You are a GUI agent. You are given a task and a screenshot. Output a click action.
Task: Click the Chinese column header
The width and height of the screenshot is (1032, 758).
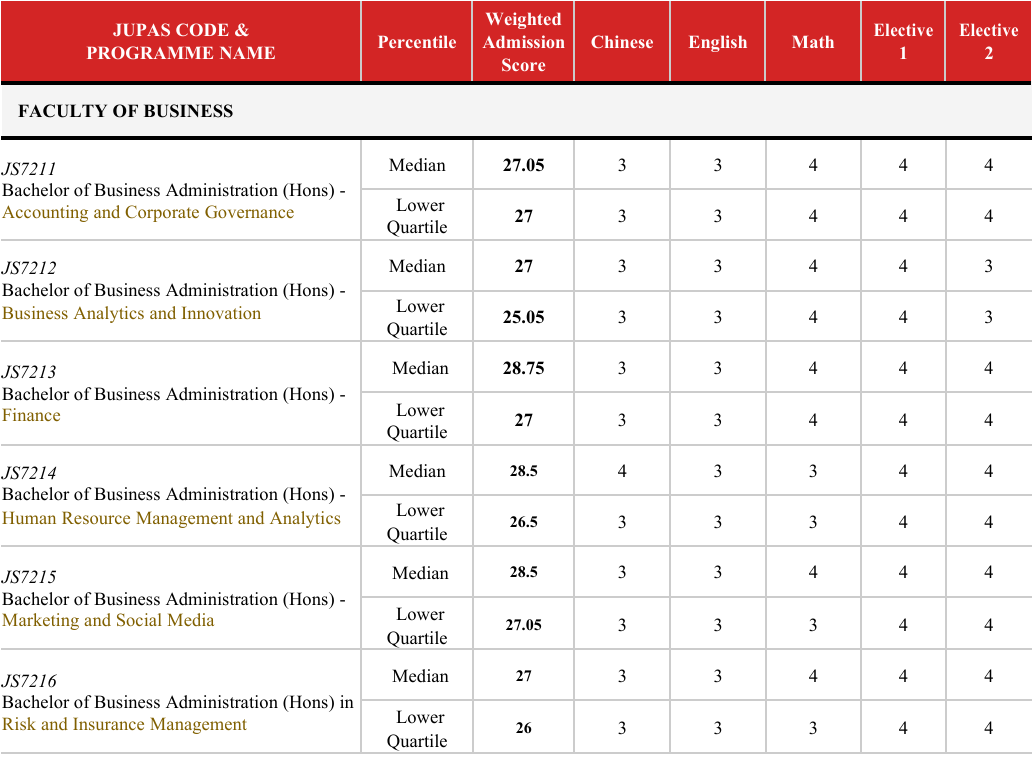[621, 42]
